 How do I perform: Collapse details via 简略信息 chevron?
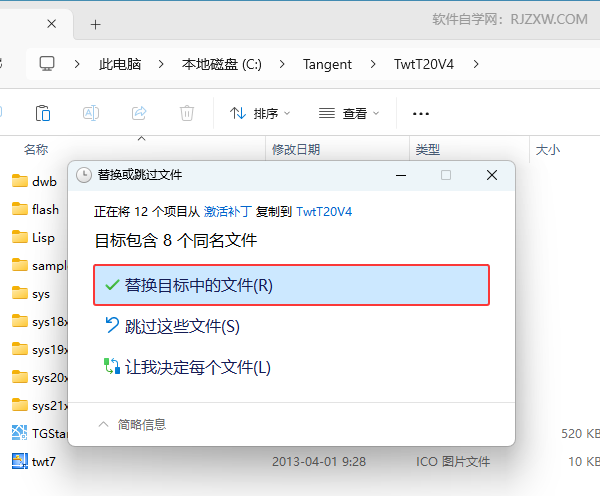103,424
